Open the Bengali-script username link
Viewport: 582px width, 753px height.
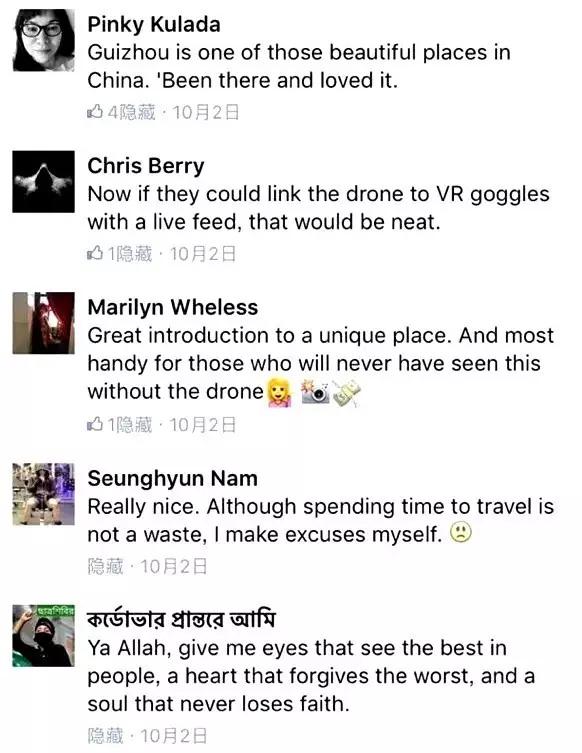tap(181, 619)
